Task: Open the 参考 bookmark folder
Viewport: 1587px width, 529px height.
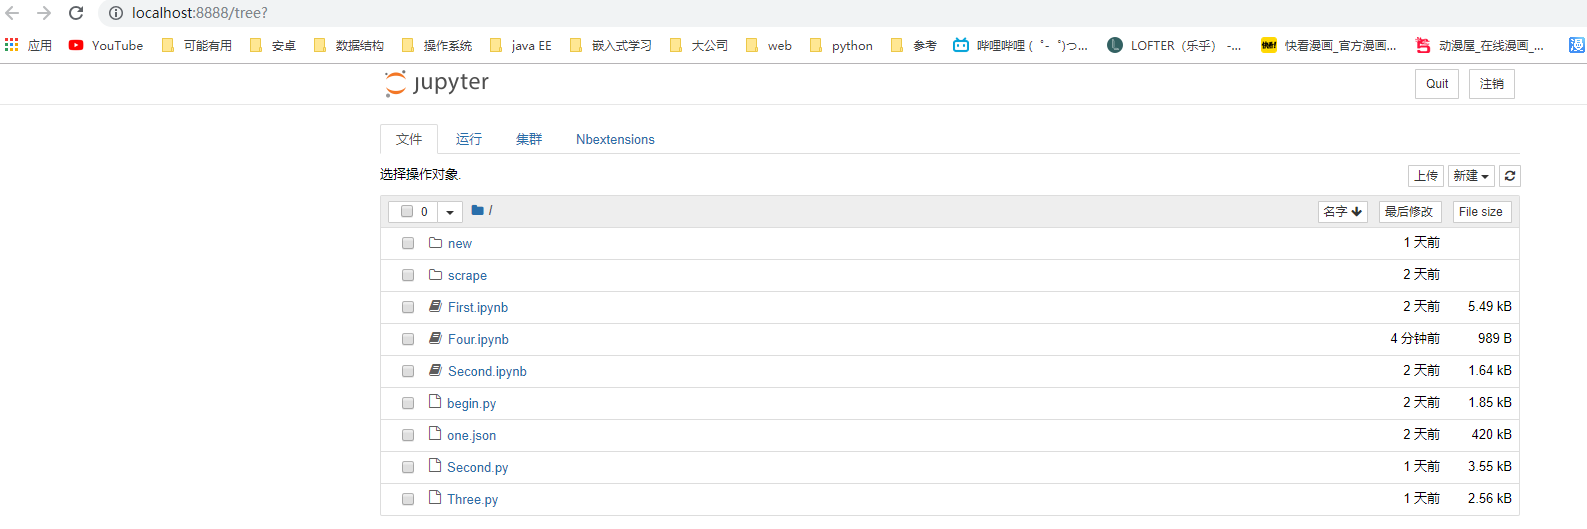Action: pos(913,45)
